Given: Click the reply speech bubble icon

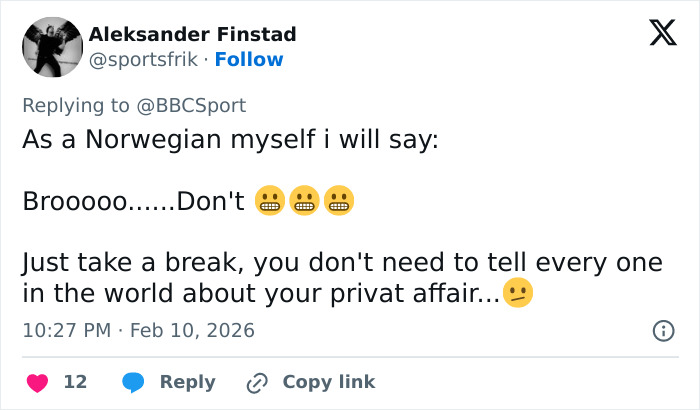Looking at the screenshot, I should [132, 382].
